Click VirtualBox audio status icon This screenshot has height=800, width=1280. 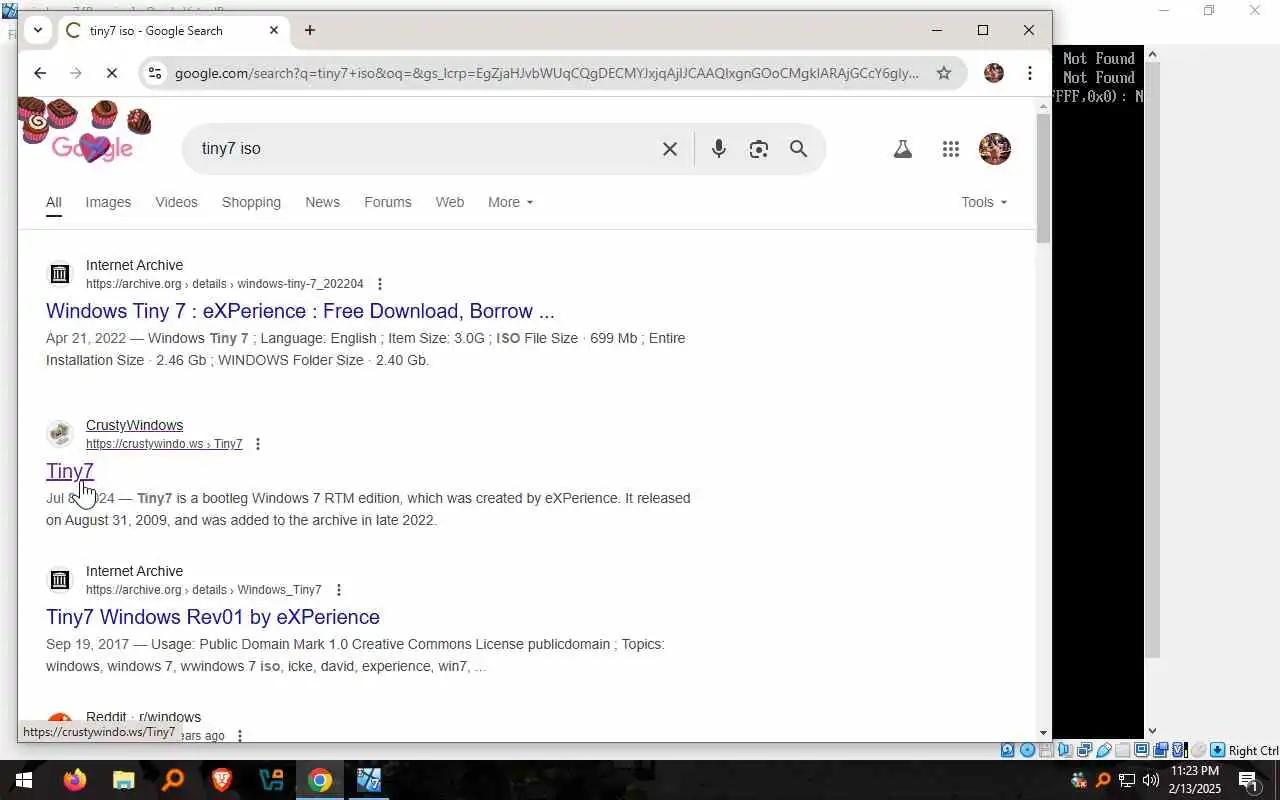[x=1064, y=750]
